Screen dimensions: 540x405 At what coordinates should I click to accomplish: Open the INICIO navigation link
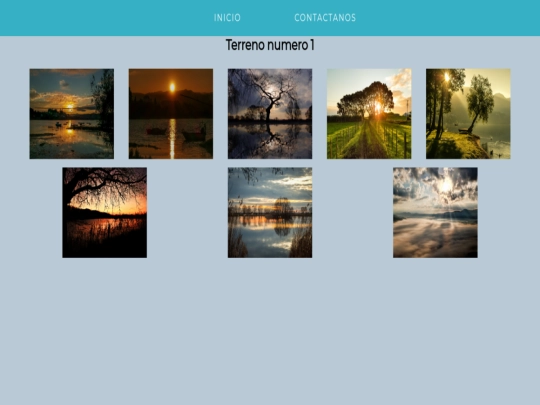tap(227, 18)
